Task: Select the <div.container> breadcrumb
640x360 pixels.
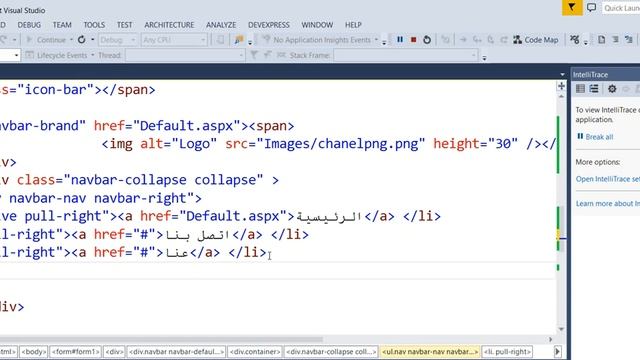Action: (255, 351)
